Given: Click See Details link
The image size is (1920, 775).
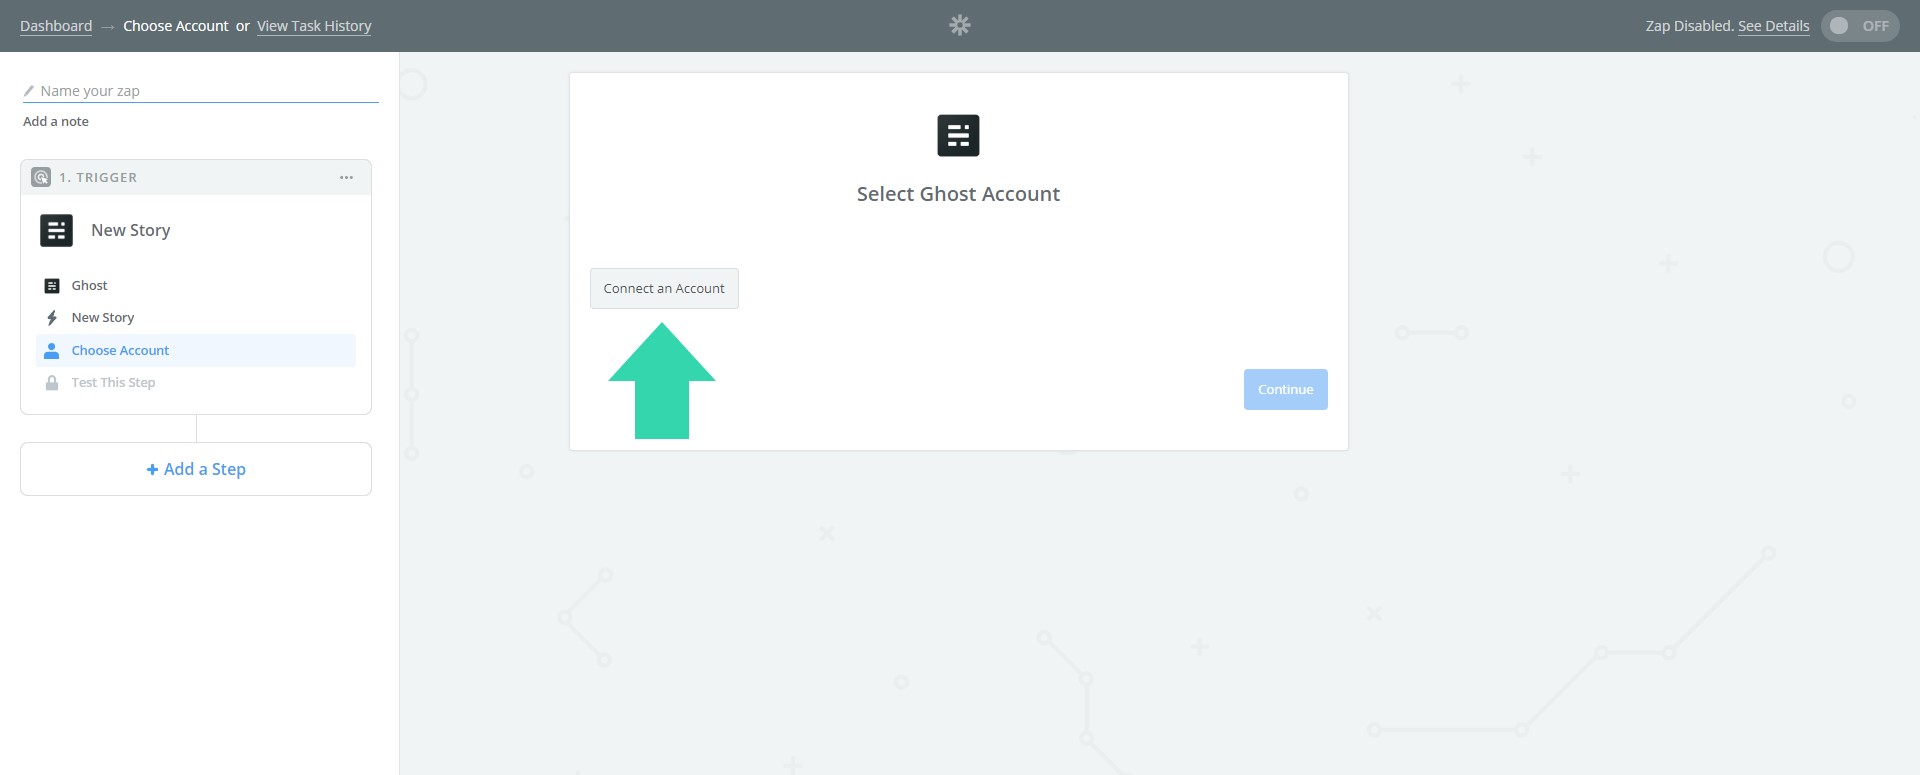Looking at the screenshot, I should click(1773, 26).
